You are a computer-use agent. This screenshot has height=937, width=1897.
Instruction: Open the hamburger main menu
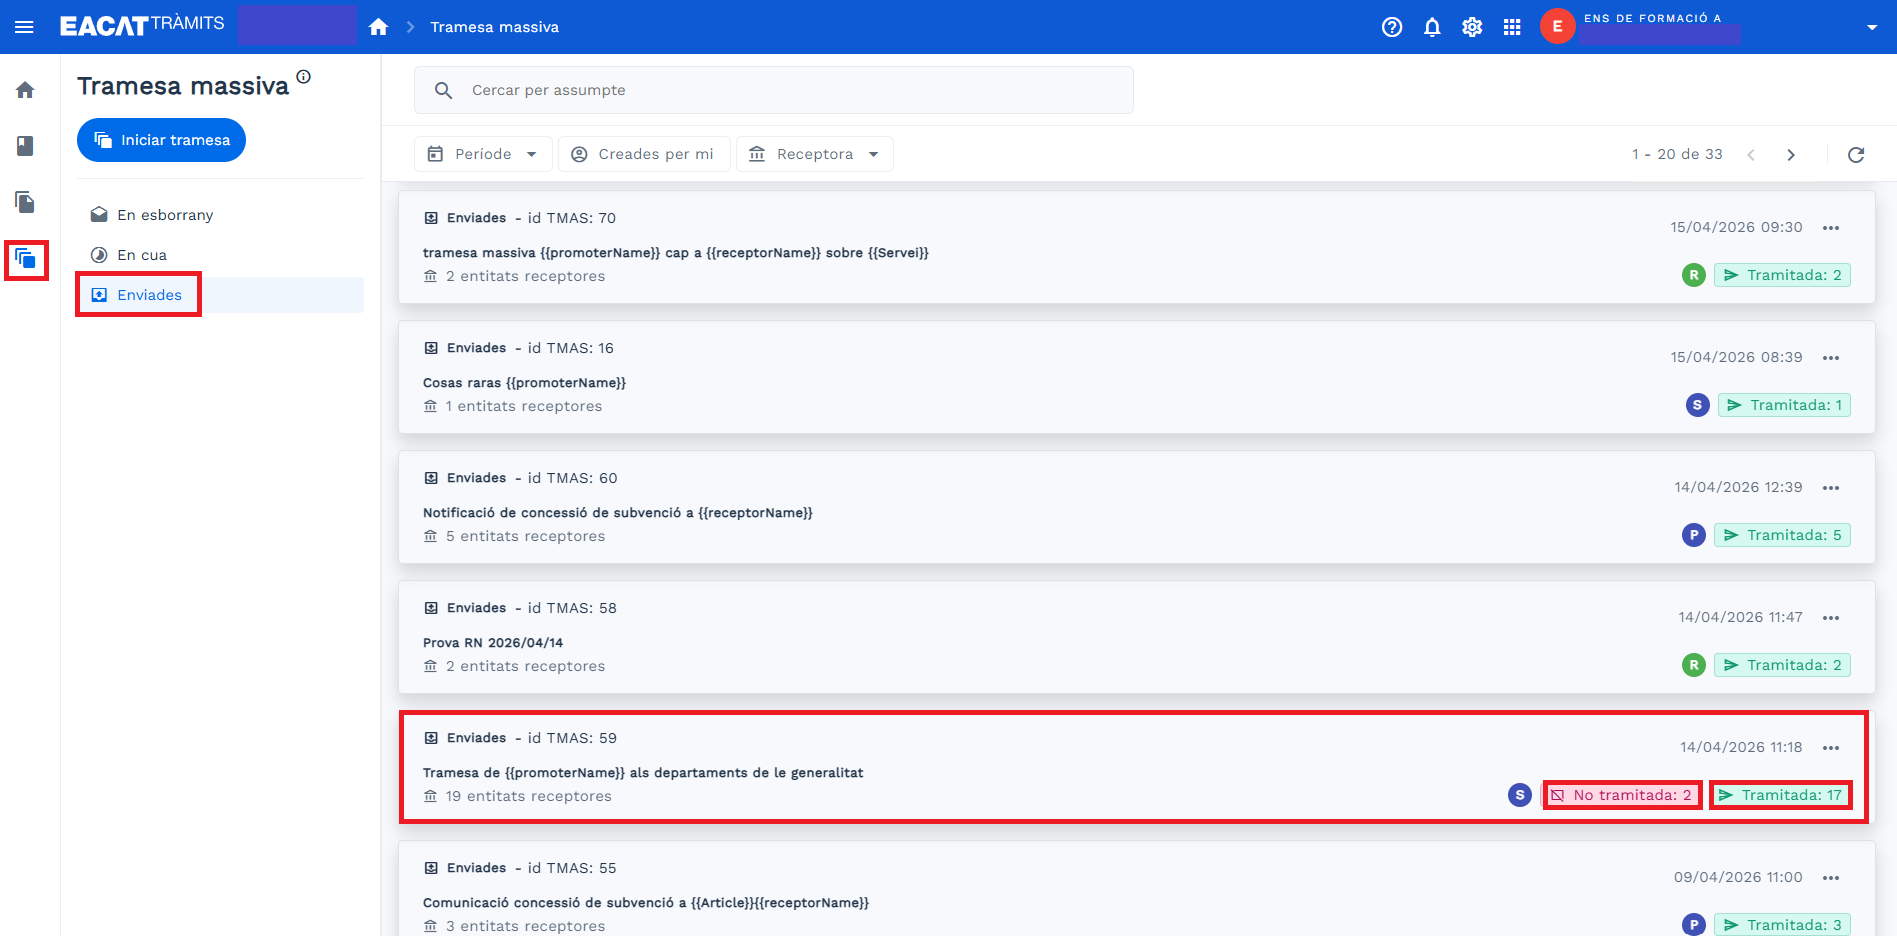coord(24,27)
